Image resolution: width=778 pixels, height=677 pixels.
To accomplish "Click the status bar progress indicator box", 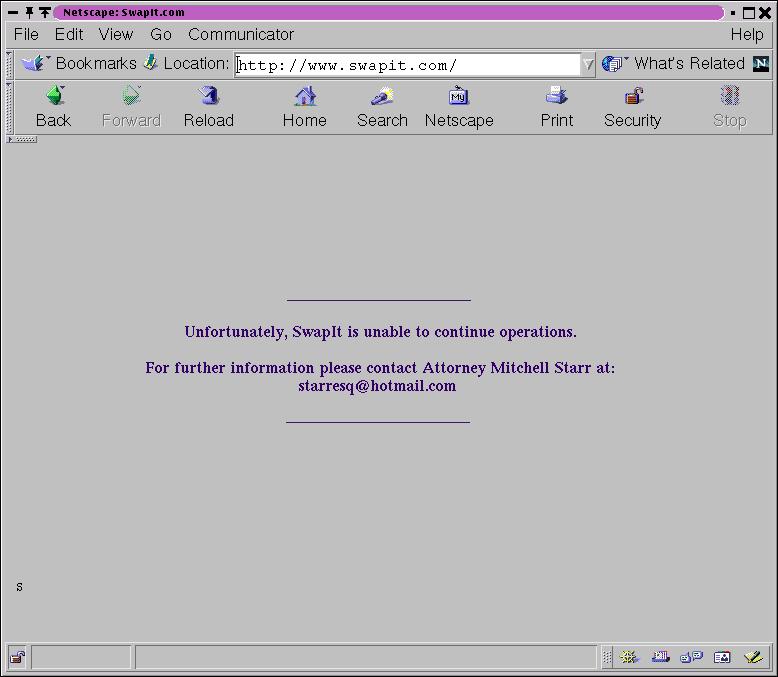I will (x=81, y=658).
